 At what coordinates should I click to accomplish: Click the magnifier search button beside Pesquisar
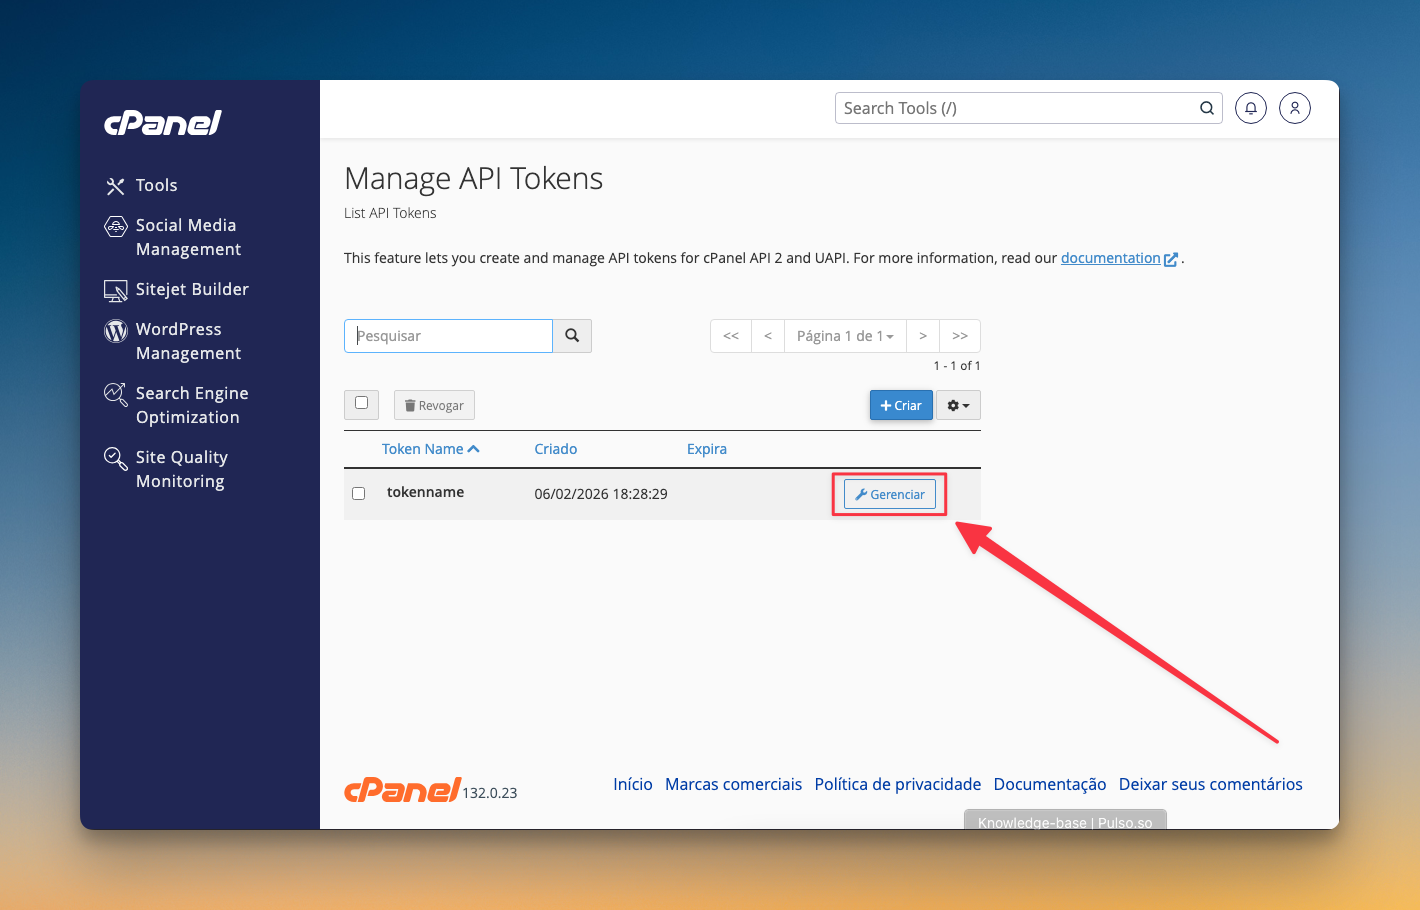[x=572, y=336]
